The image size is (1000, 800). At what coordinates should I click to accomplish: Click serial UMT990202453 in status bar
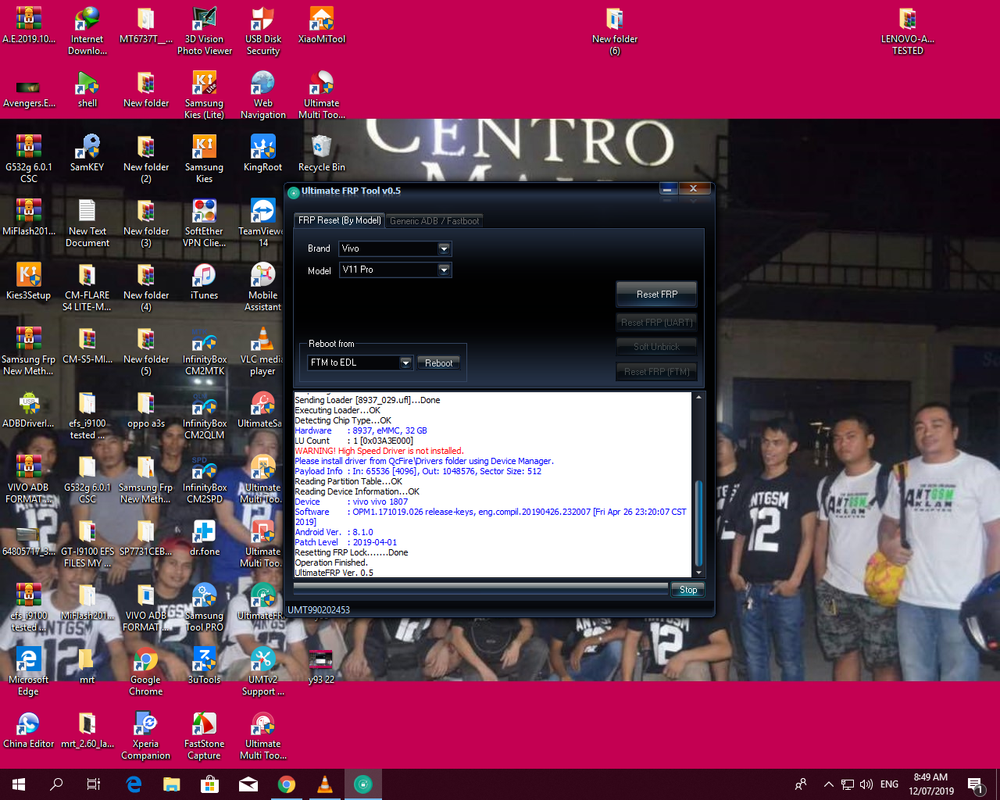pyautogui.click(x=318, y=610)
